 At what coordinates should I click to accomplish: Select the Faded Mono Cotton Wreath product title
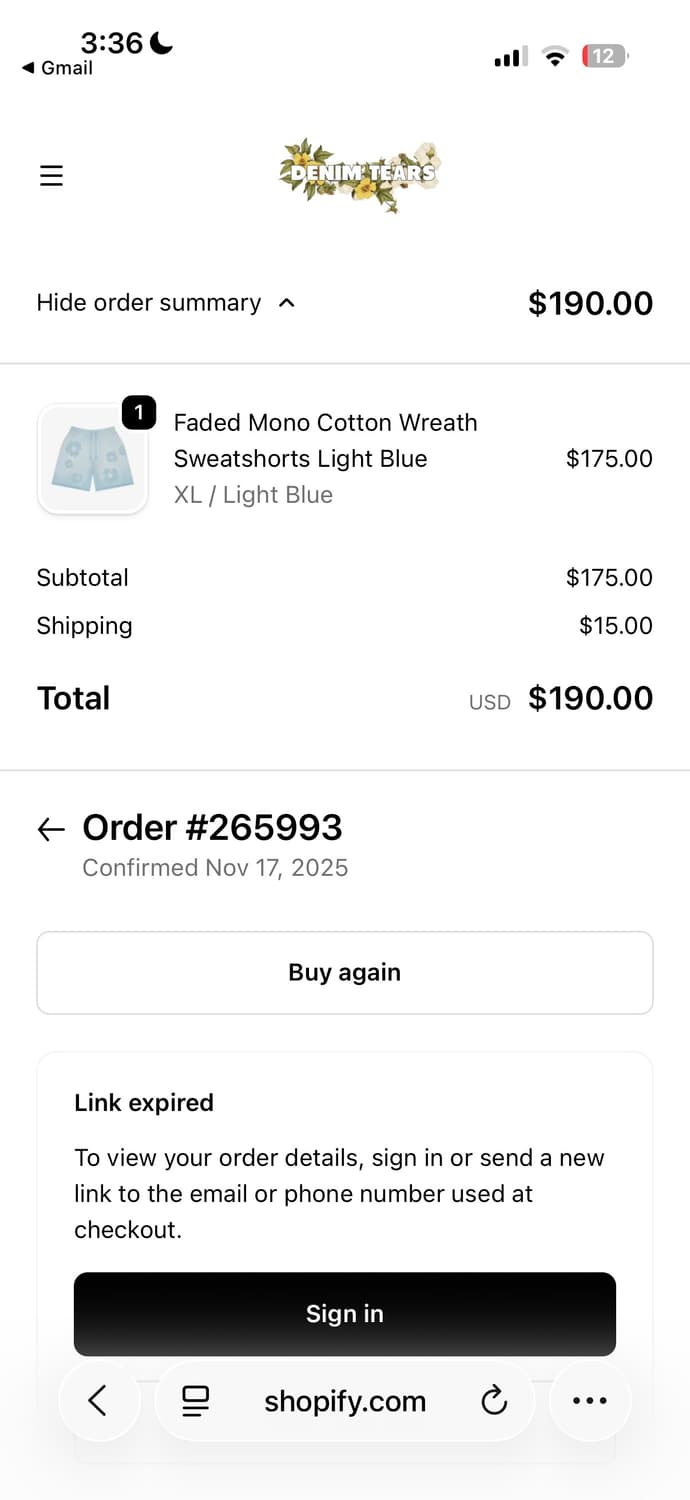click(x=325, y=440)
